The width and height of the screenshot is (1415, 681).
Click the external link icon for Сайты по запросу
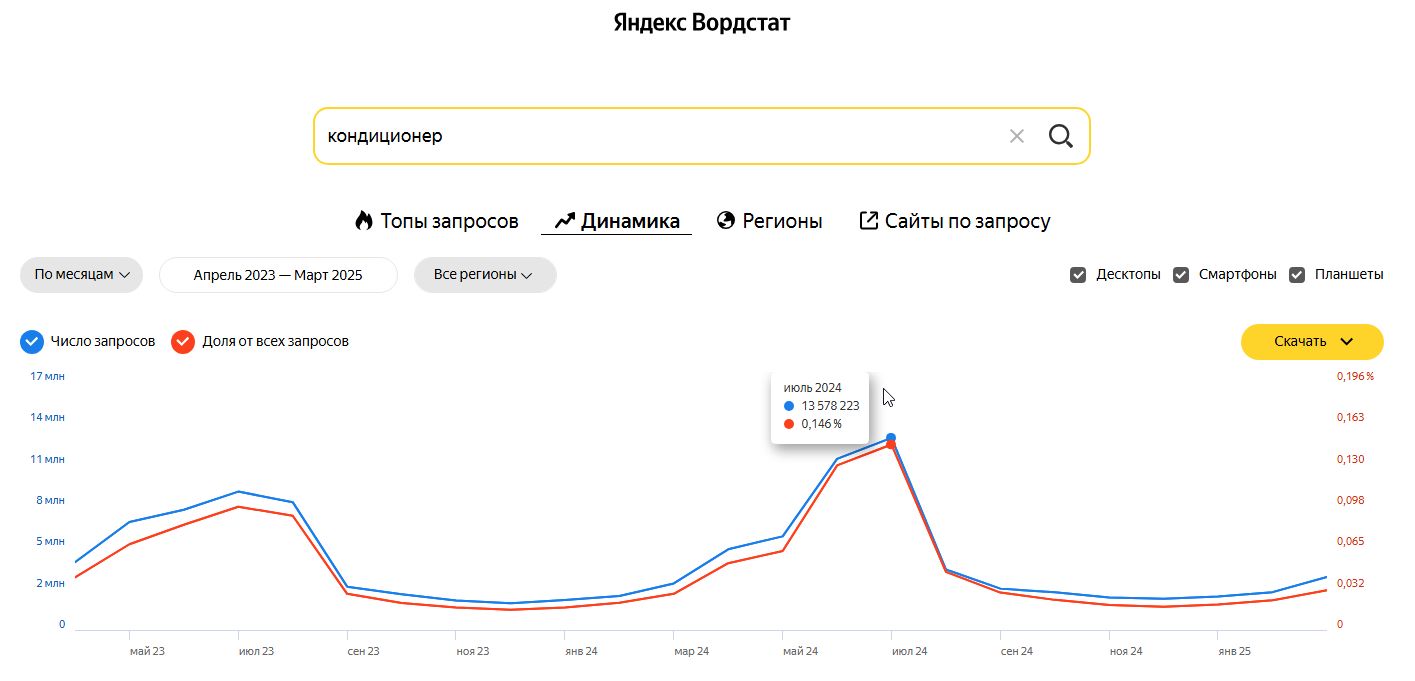tap(868, 221)
